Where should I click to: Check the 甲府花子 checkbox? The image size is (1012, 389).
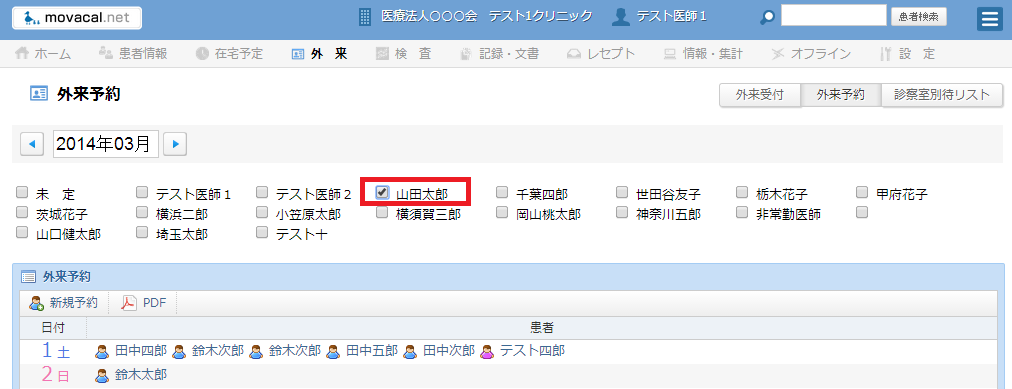tap(862, 192)
